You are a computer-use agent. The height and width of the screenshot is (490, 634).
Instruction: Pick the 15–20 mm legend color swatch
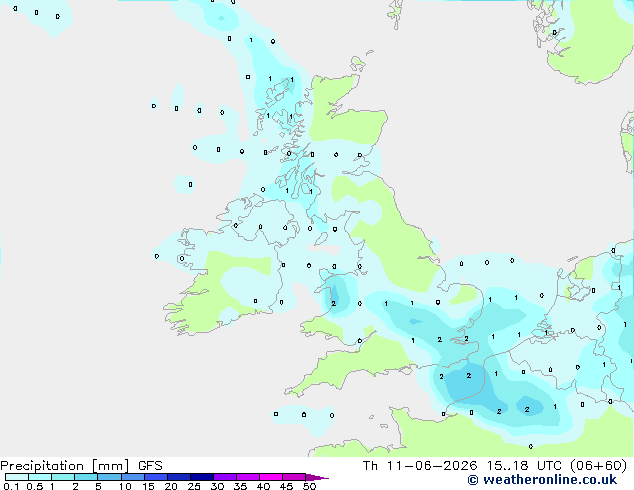click(x=155, y=477)
